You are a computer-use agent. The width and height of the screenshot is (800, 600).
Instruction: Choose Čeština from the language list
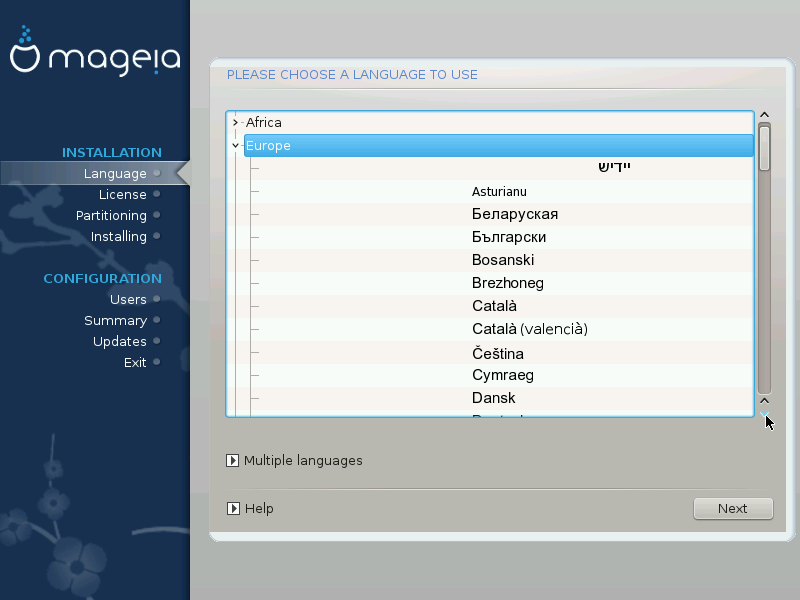pos(497,354)
